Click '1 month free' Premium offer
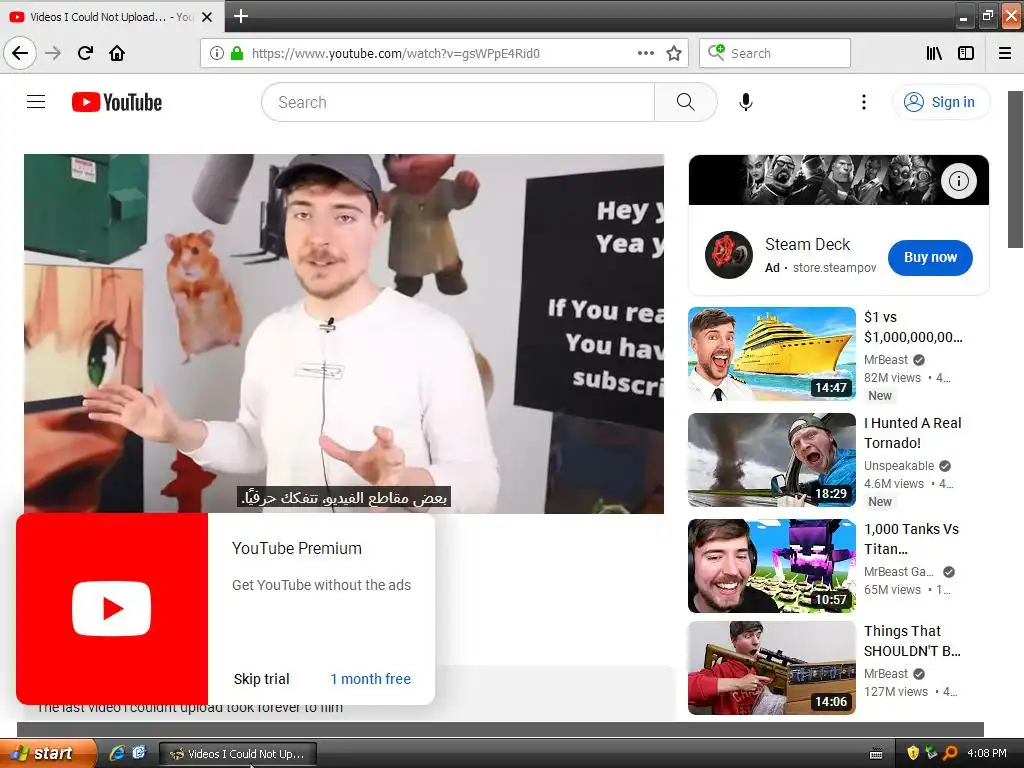The height and width of the screenshot is (768, 1024). coord(370,679)
